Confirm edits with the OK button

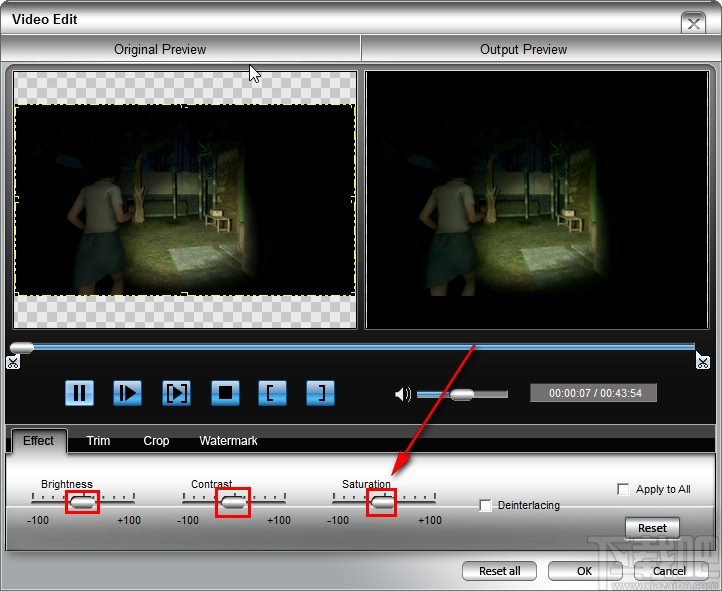coord(585,571)
